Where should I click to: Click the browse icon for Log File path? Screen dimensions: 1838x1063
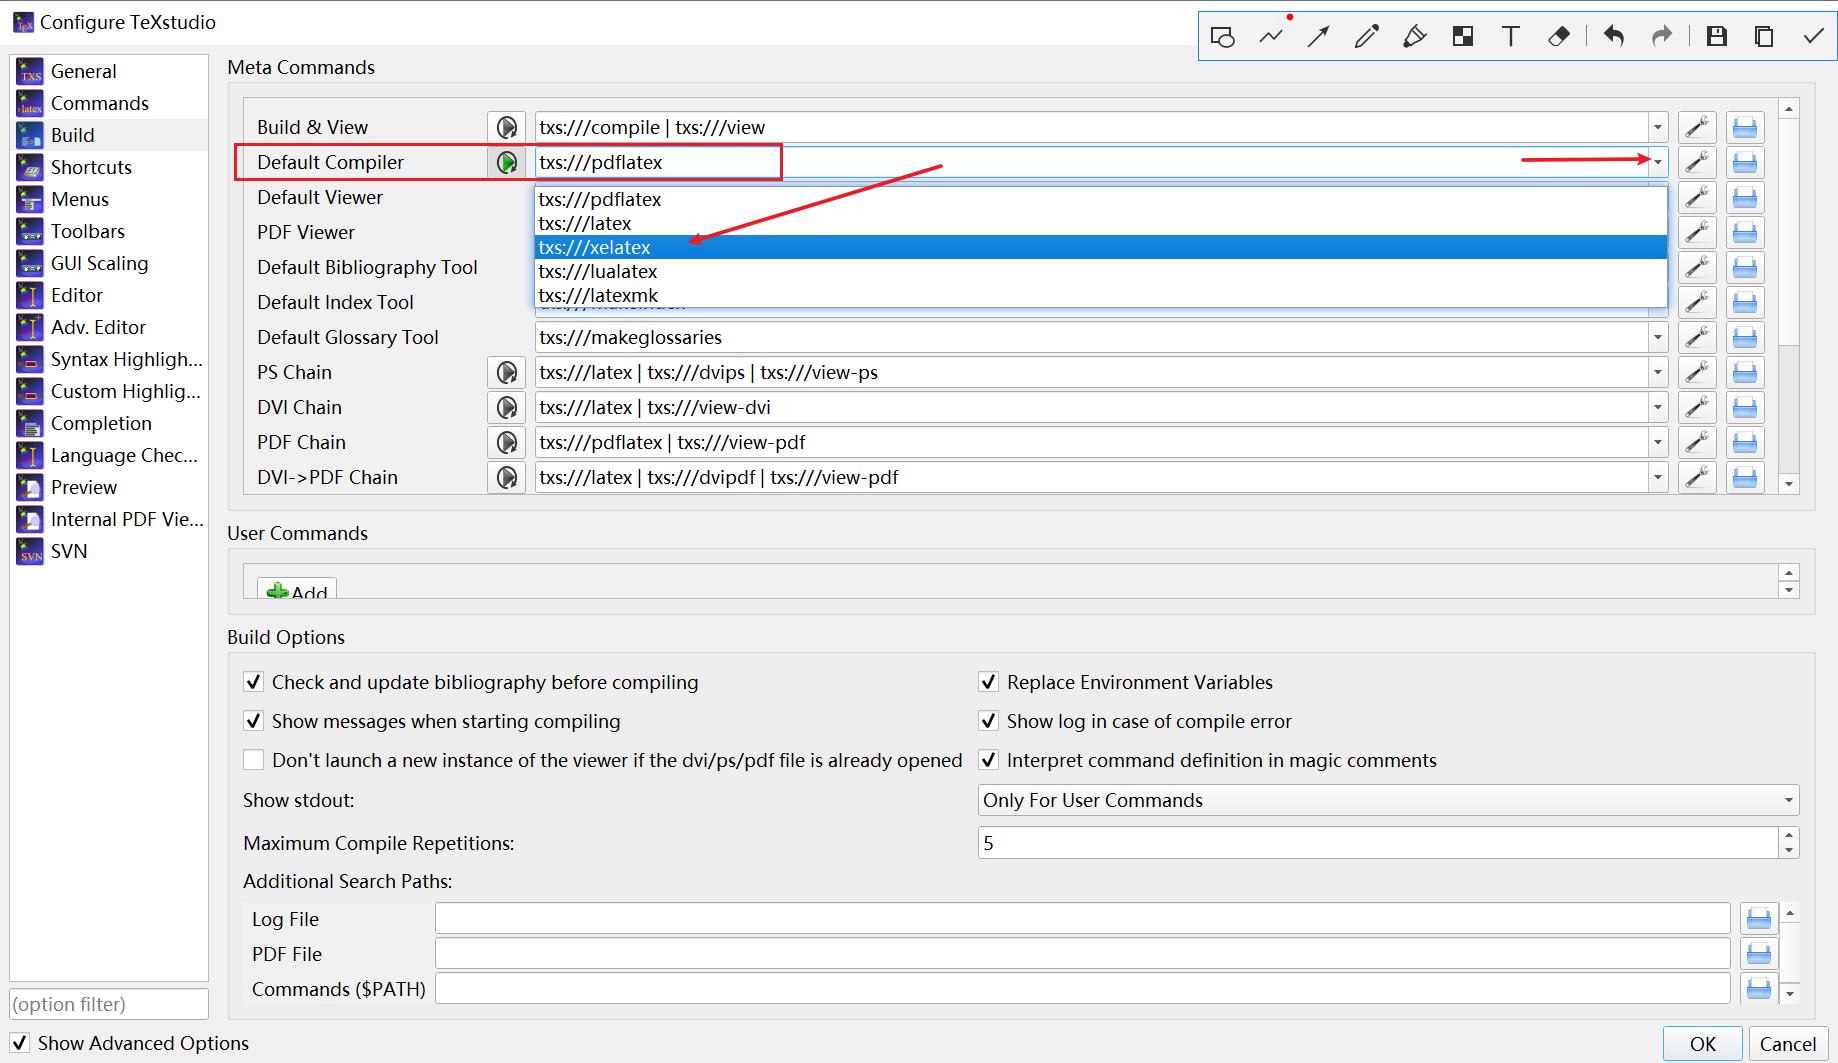click(1759, 918)
